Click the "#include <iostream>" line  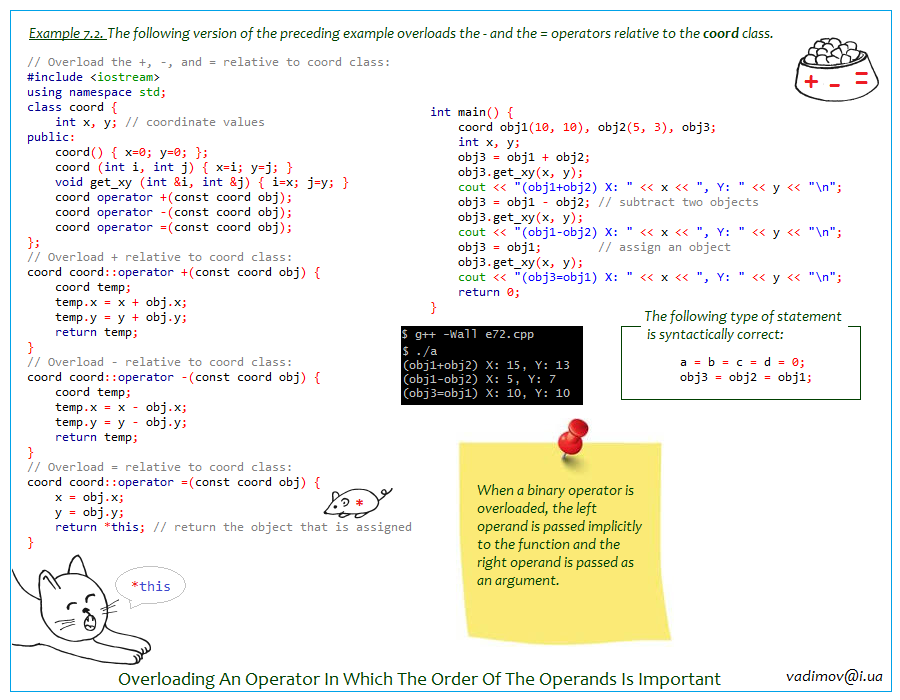pyautogui.click(x=93, y=77)
